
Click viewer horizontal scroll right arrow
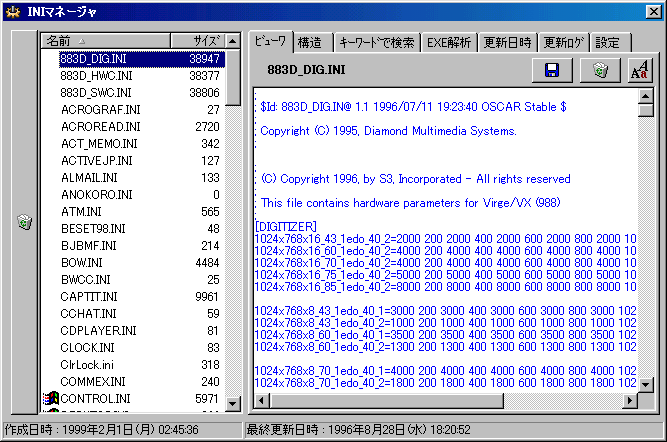tap(630, 400)
